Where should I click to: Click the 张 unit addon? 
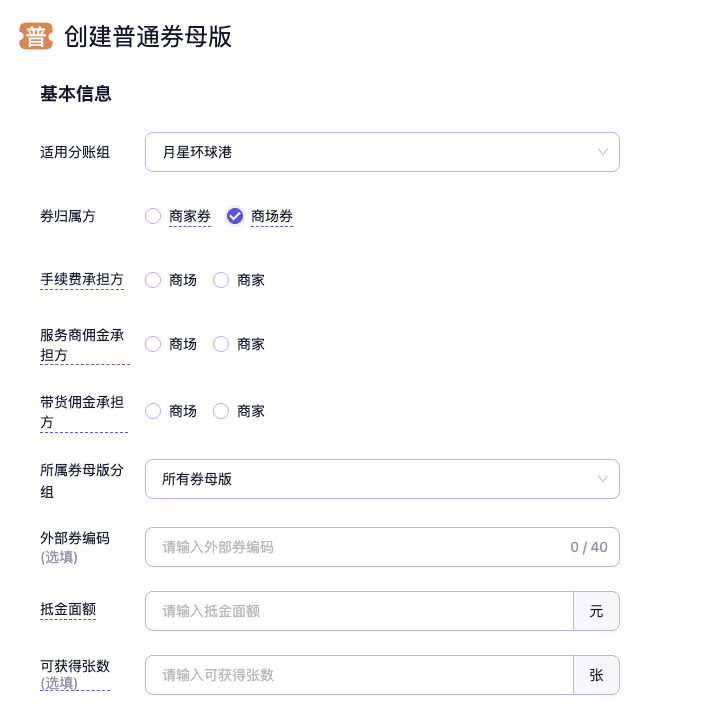[x=596, y=675]
